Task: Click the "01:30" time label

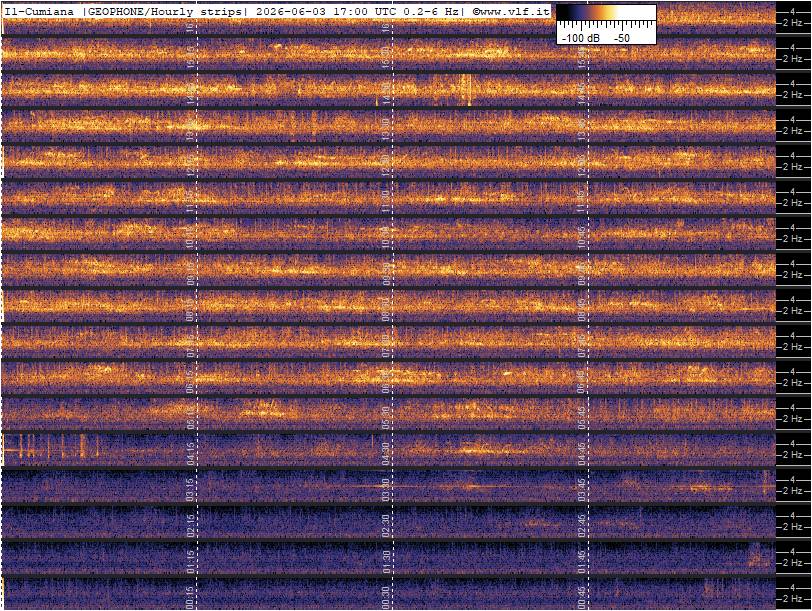Action: click(386, 562)
